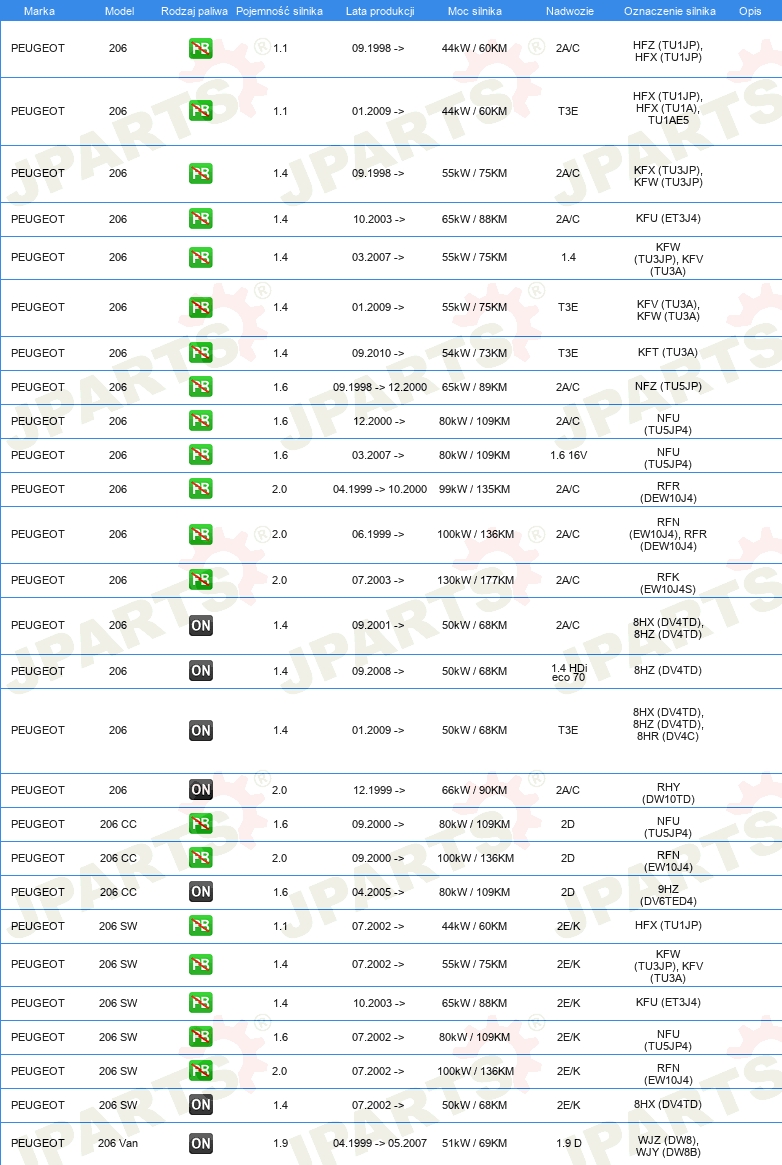Image resolution: width=782 pixels, height=1165 pixels.
Task: Click petrol icon for 206 1.4 03.2007 row
Action: pyautogui.click(x=201, y=258)
